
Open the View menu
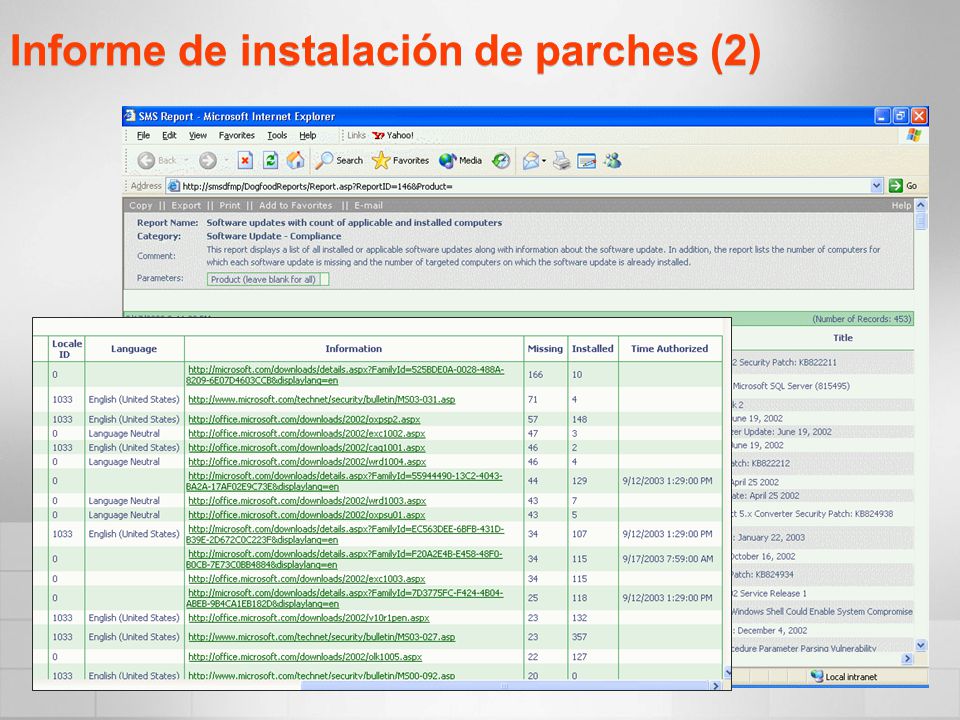tap(198, 135)
